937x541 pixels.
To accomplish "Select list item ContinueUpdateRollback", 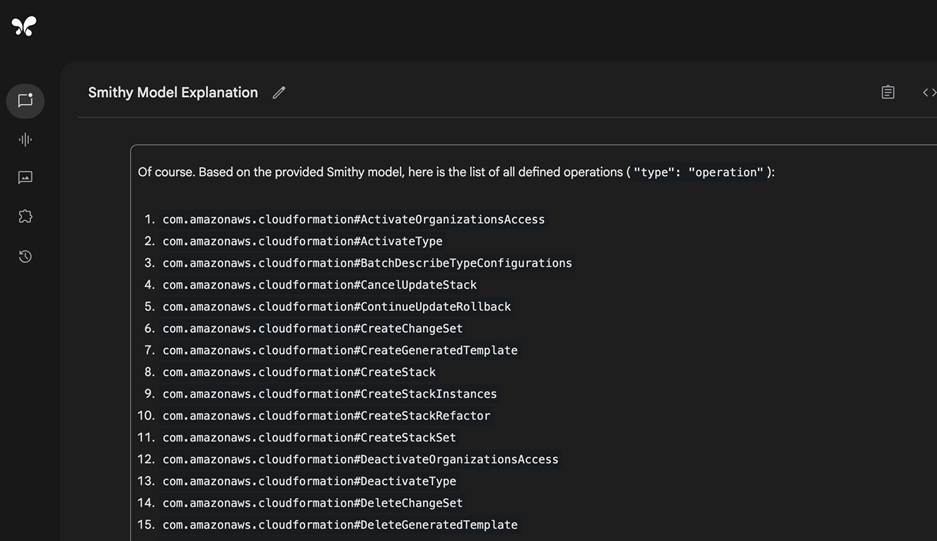I will pos(337,307).
